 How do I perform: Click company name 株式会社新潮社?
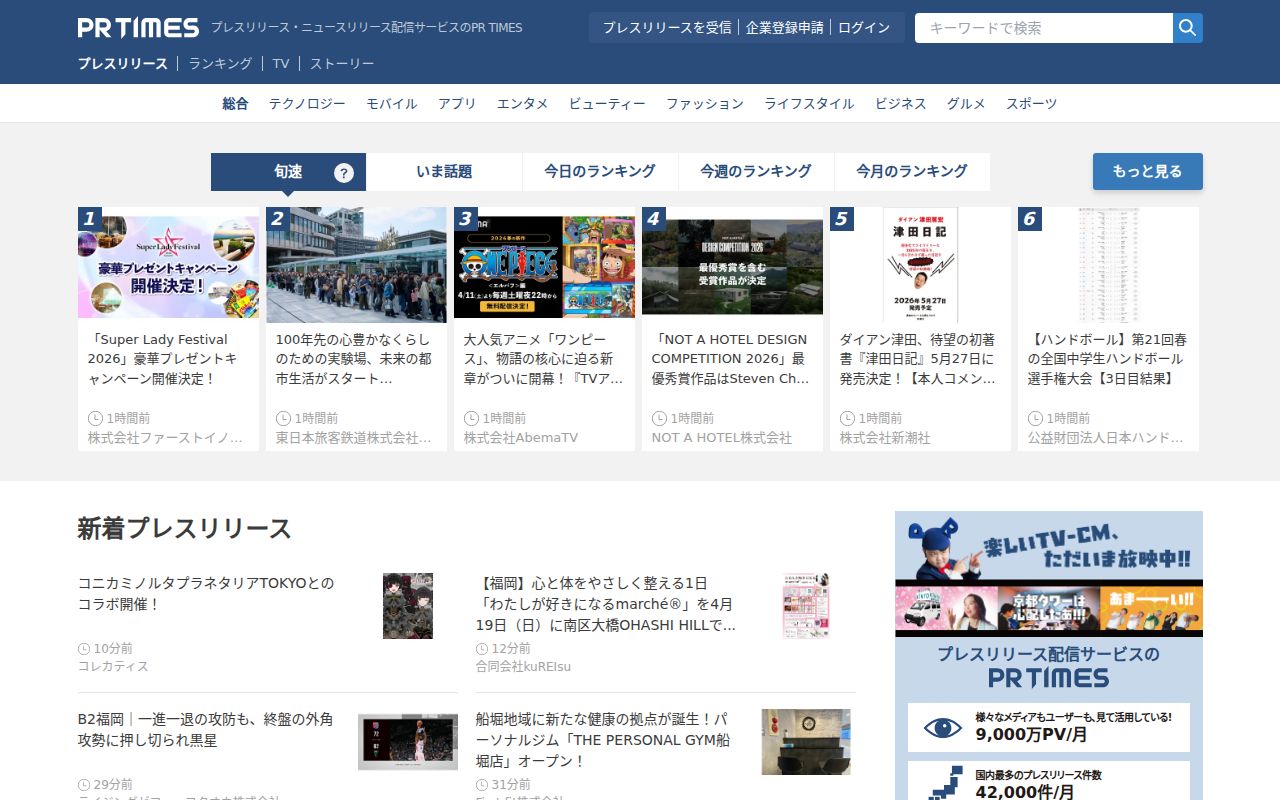point(885,438)
